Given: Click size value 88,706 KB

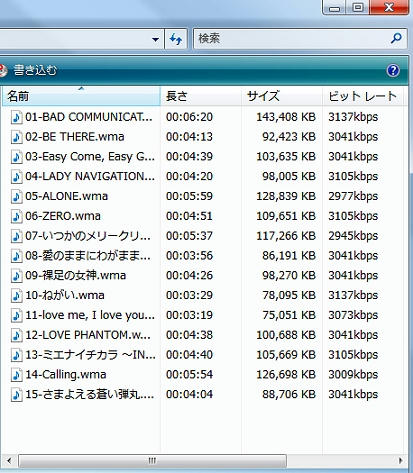Looking at the screenshot, I should click(289, 394).
